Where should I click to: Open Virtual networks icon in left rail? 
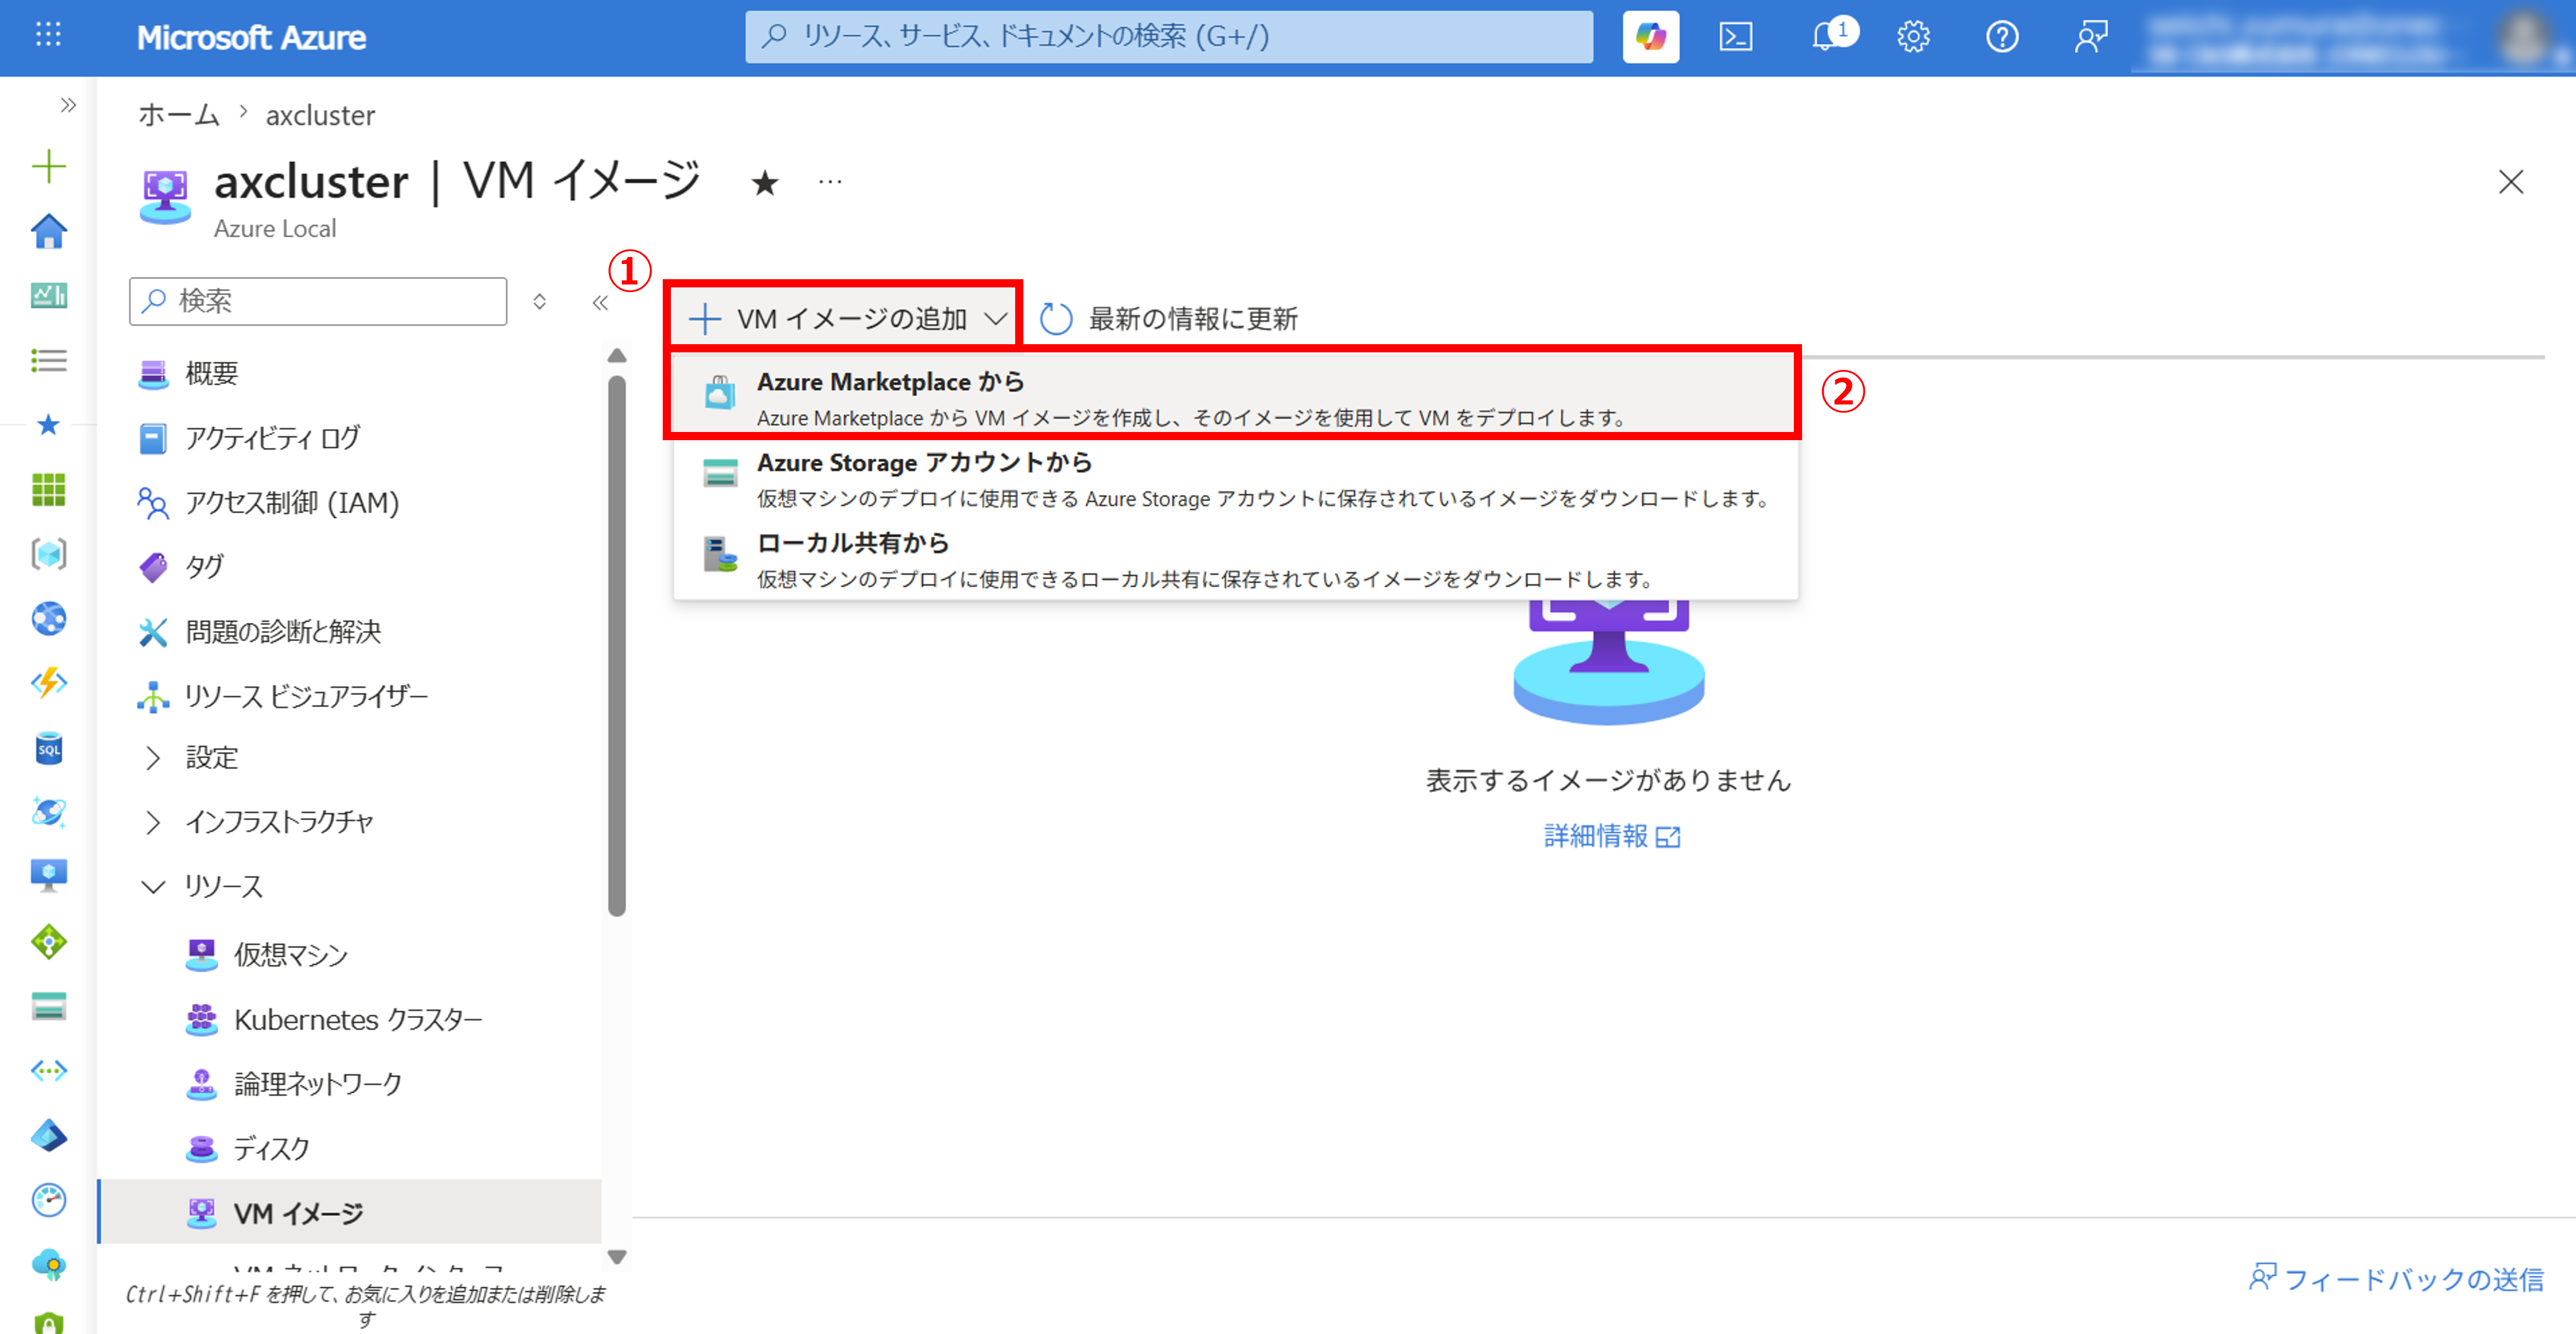tap(48, 1071)
